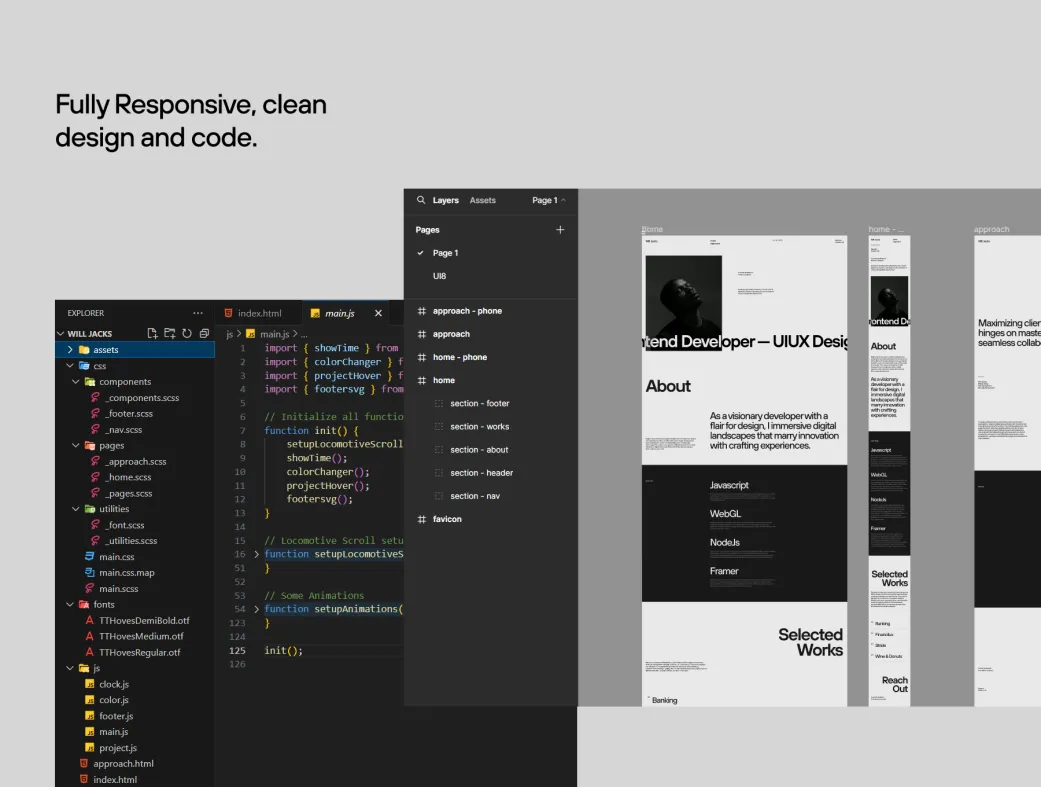Collapse all folders in Explorer
This screenshot has height=787, width=1041.
[204, 333]
